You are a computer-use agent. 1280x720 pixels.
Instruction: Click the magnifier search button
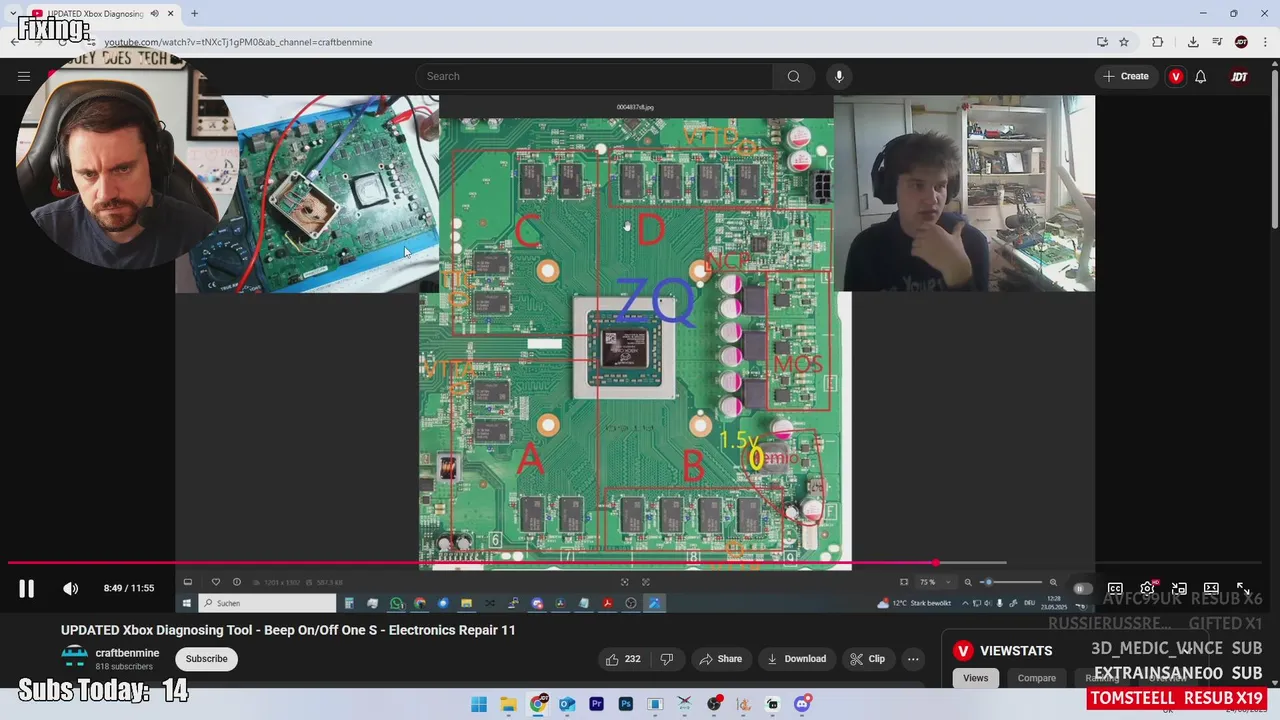pos(793,76)
